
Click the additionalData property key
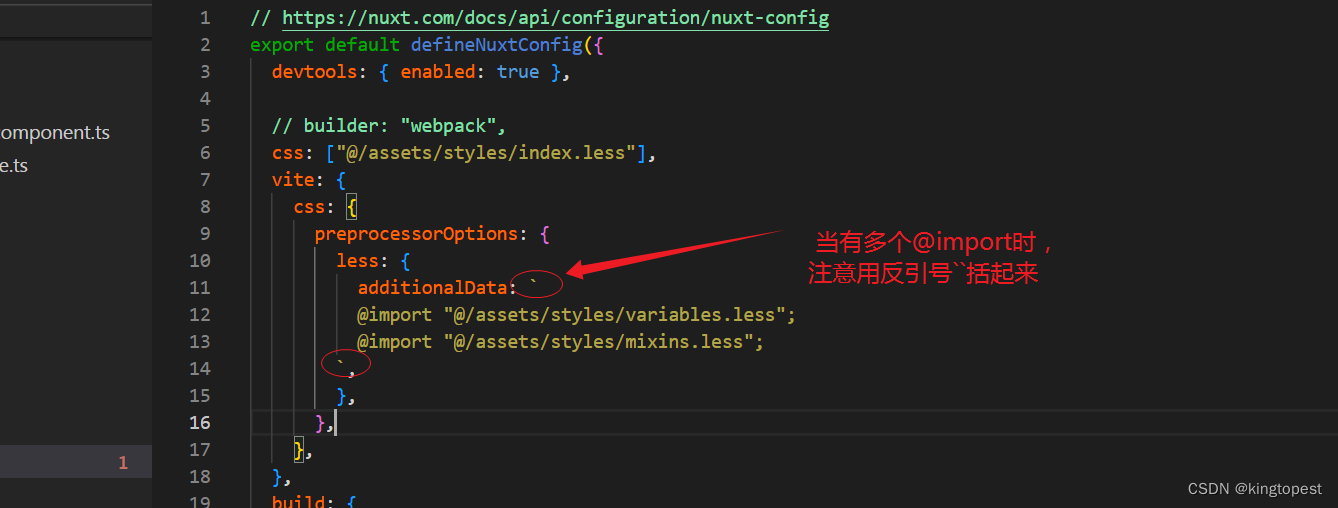point(433,288)
